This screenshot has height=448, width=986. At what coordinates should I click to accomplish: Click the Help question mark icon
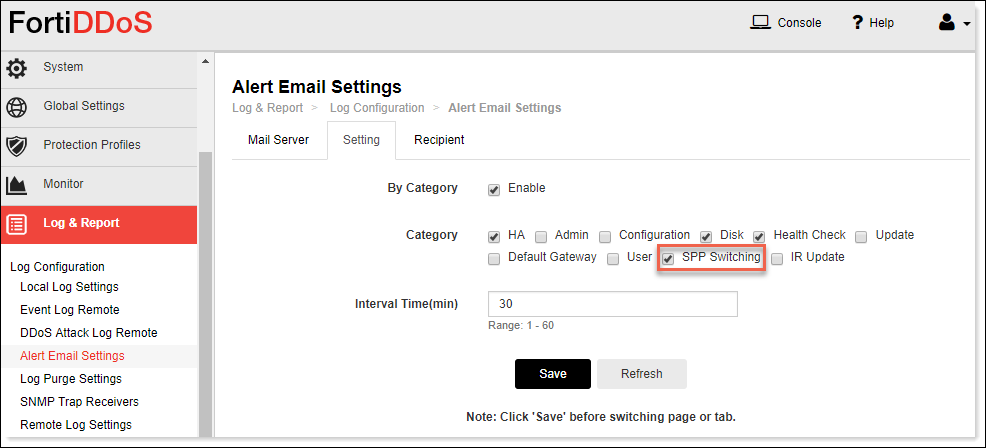pyautogui.click(x=856, y=23)
